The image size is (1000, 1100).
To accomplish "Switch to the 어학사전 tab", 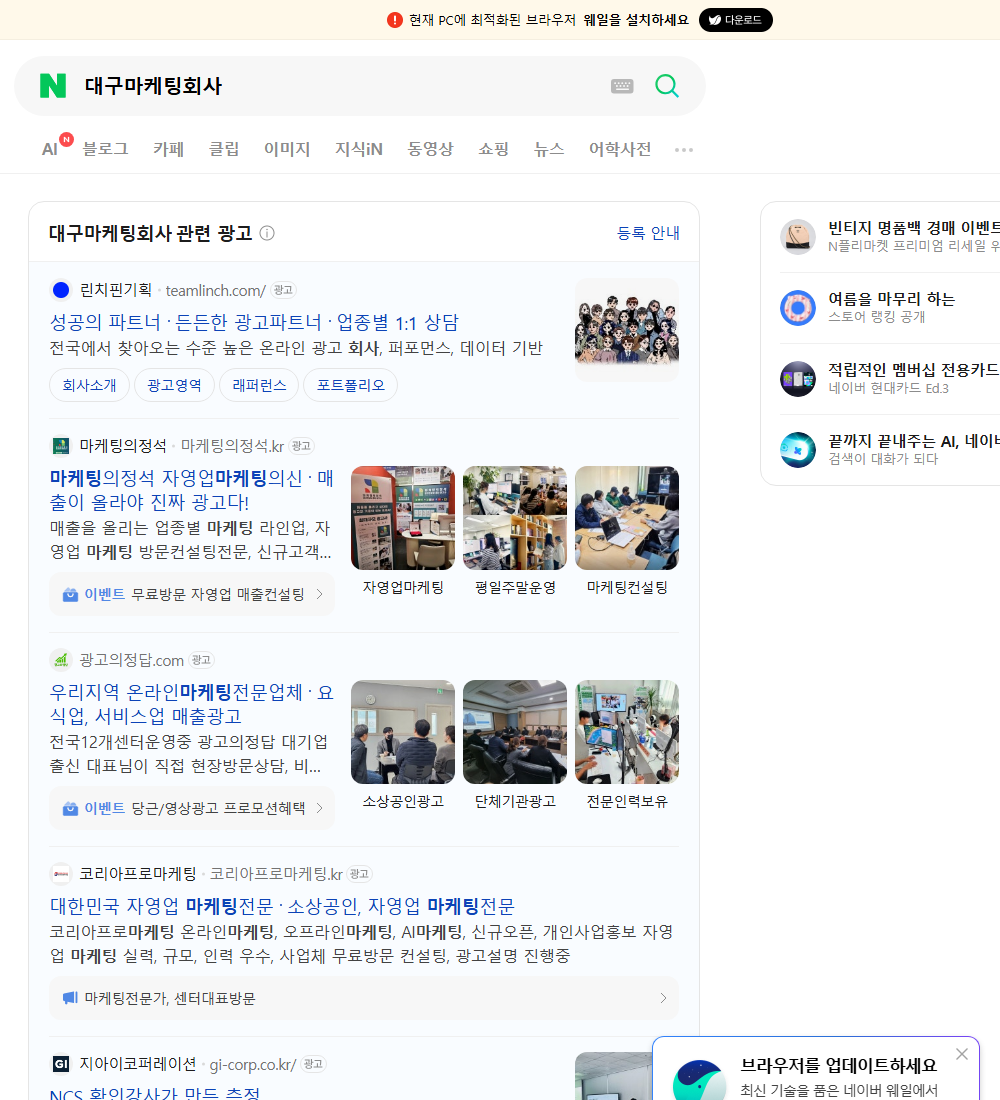I will click(x=620, y=149).
